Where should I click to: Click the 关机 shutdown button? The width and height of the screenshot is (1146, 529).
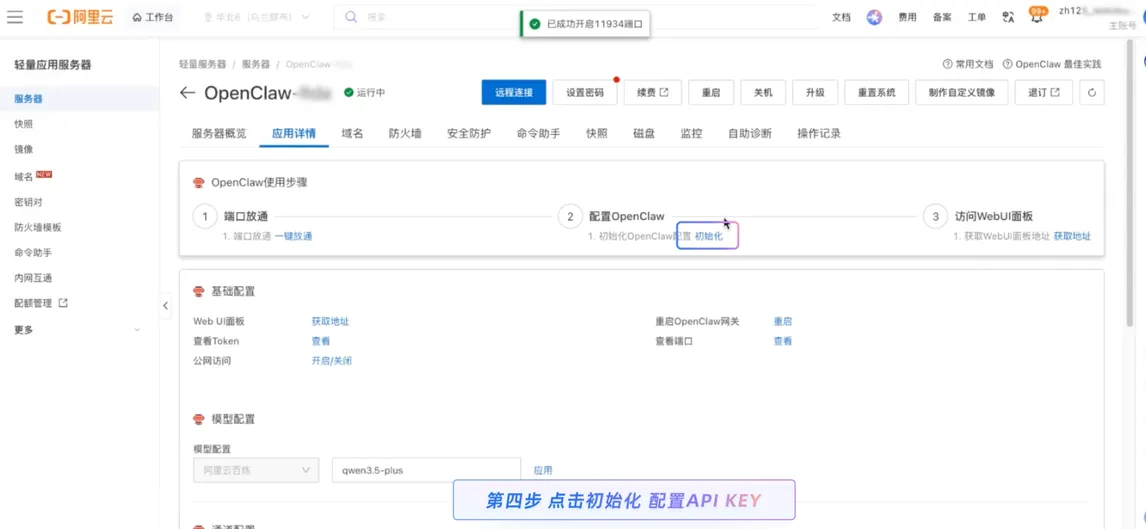[x=763, y=93]
